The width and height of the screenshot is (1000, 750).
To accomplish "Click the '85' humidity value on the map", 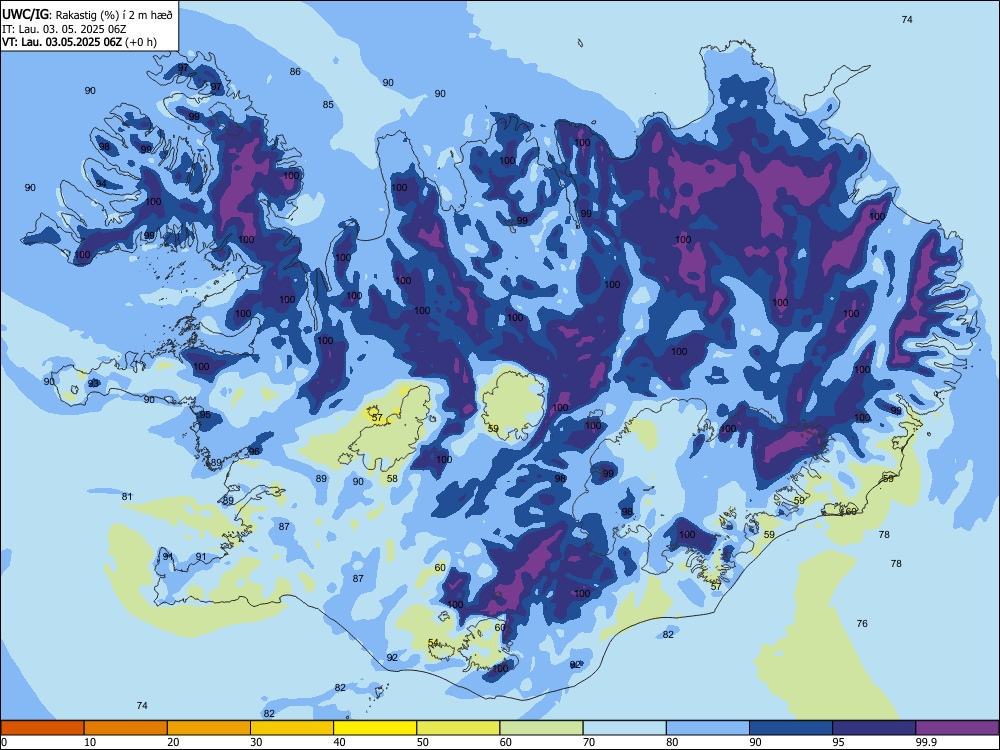I will (328, 105).
